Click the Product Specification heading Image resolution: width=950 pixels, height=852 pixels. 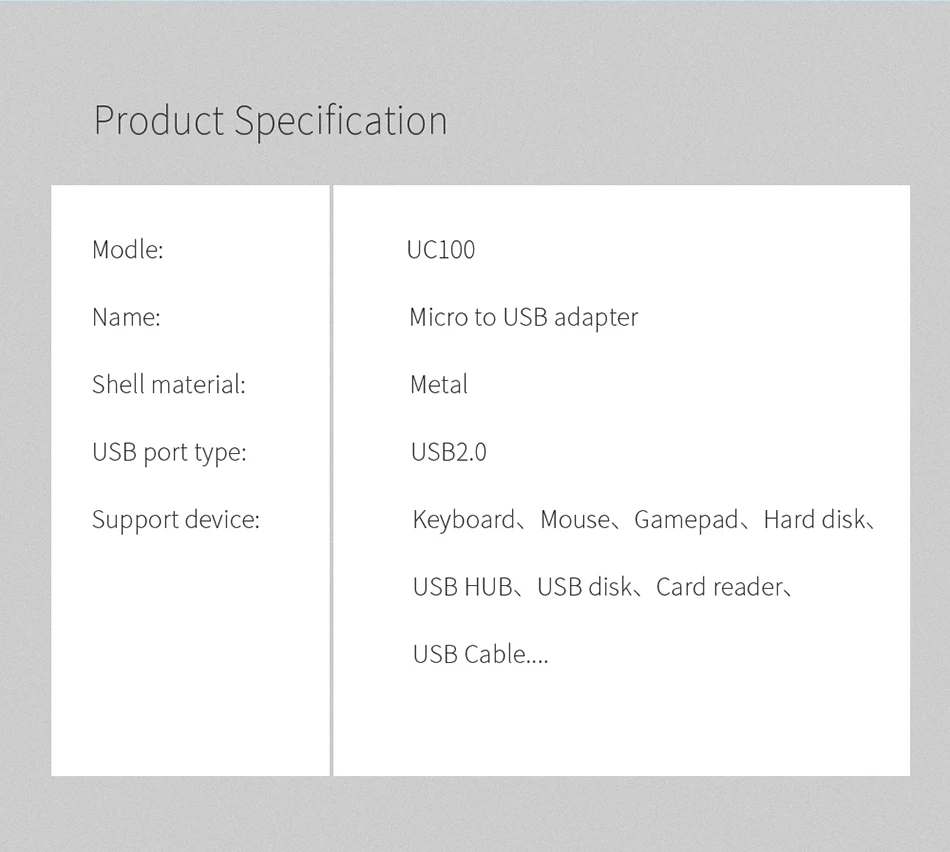(270, 121)
